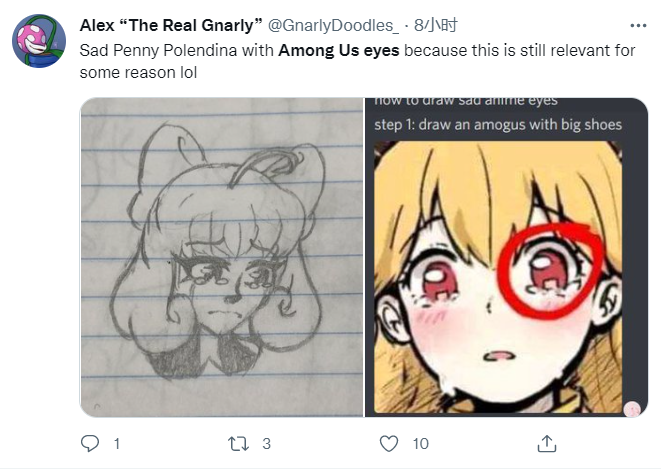The image size is (661, 470).
Task: Click the bold "Among Us eyes" text
Action: click(x=339, y=49)
